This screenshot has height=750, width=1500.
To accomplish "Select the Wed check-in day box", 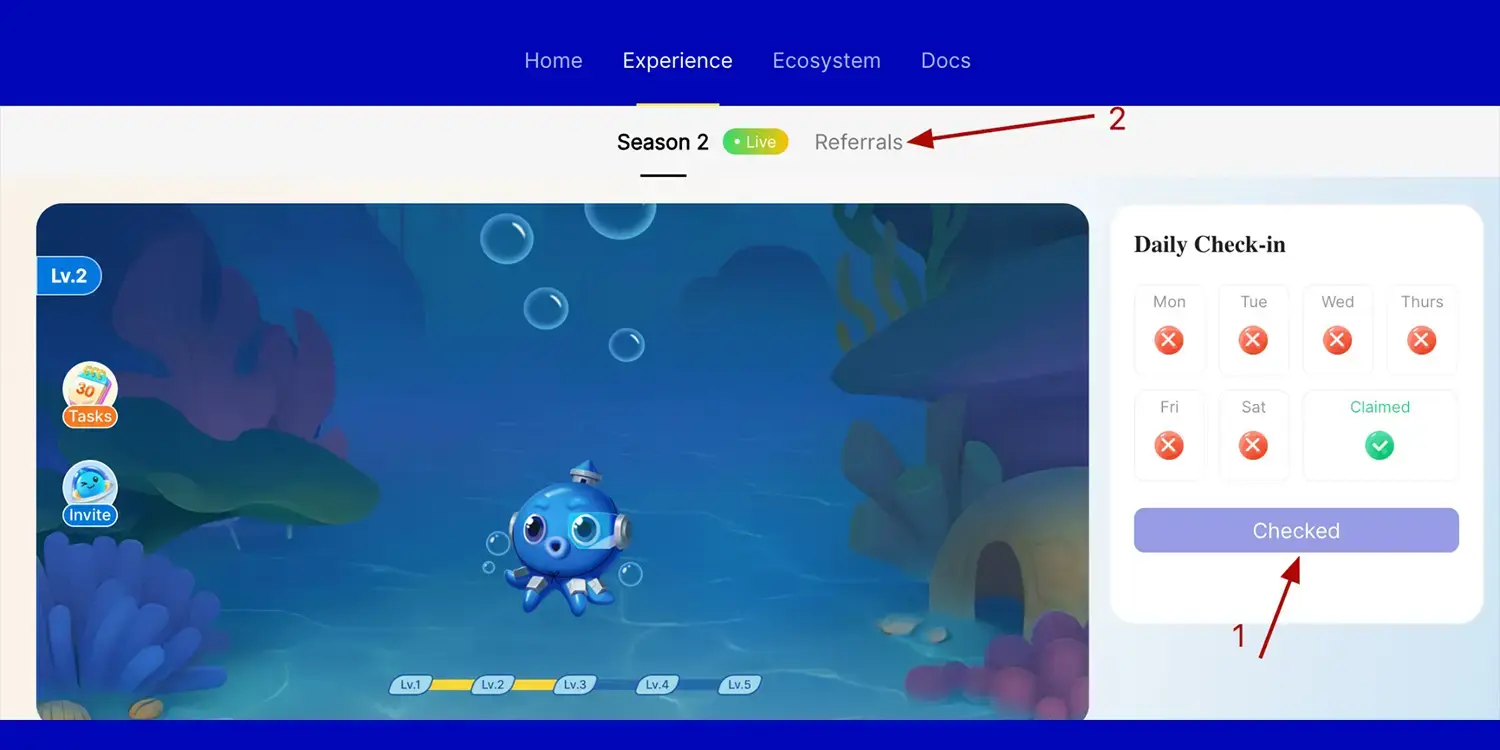I will pyautogui.click(x=1337, y=330).
